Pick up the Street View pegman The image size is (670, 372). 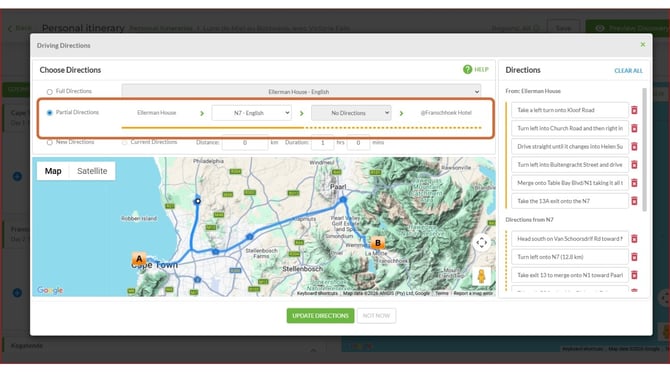[482, 276]
